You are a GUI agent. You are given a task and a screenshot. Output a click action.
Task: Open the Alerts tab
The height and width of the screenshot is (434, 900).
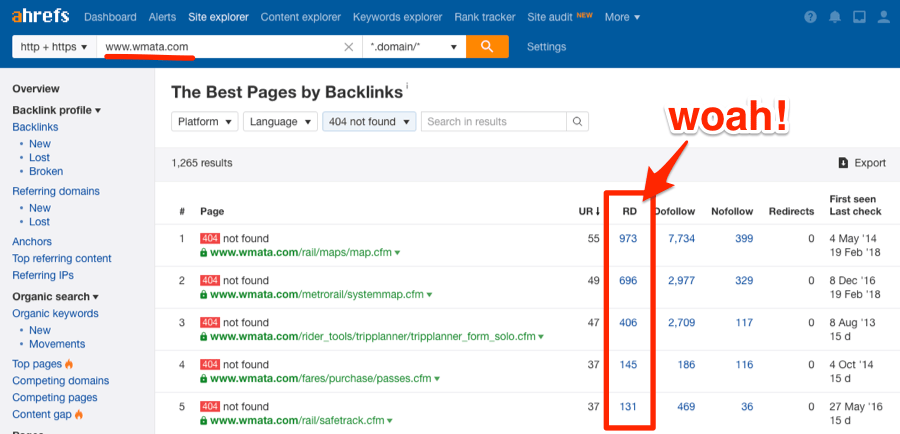(162, 17)
